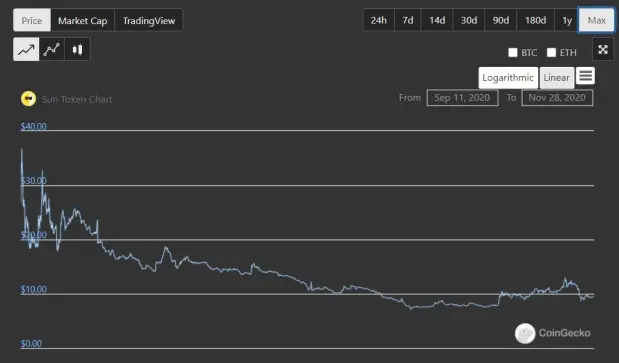The height and width of the screenshot is (363, 619).
Task: Enable the ETH comparison checkbox
Action: pyautogui.click(x=551, y=52)
